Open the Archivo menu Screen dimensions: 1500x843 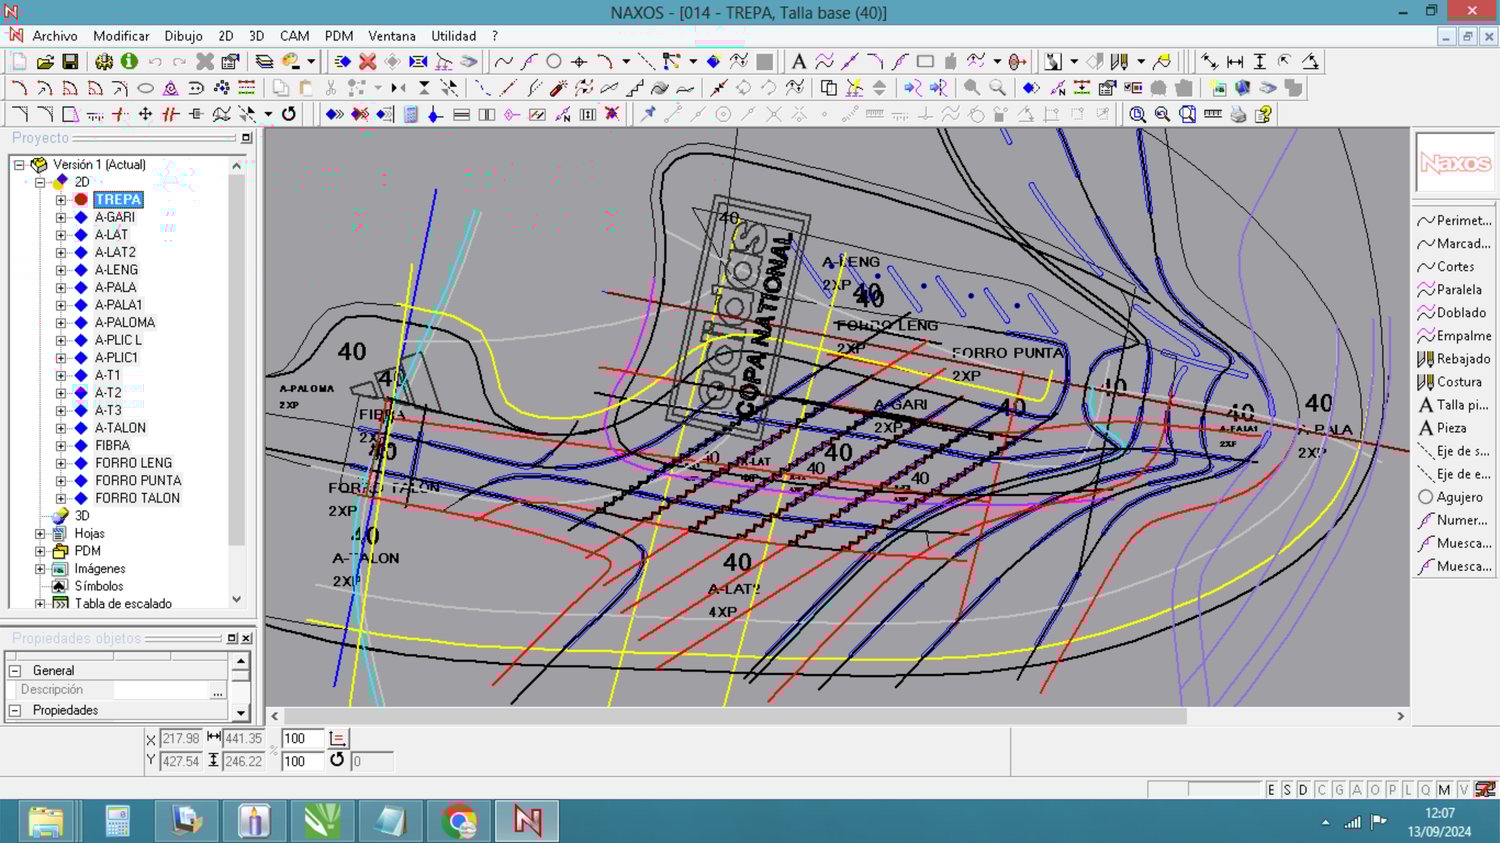point(55,36)
